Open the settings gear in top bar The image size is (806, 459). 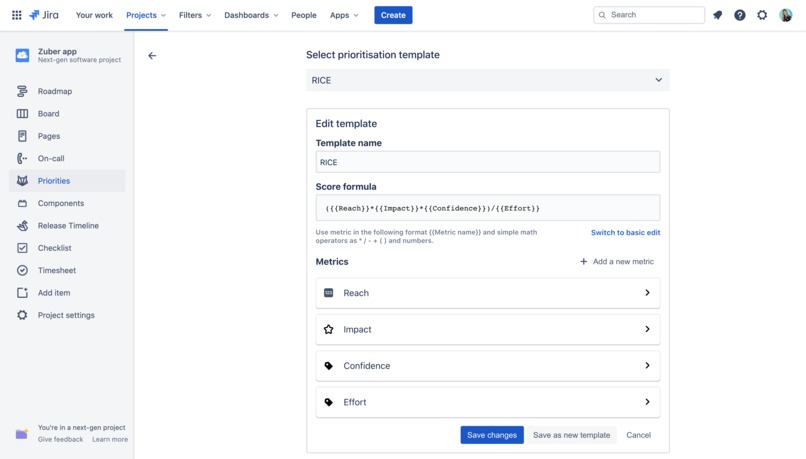pos(762,15)
